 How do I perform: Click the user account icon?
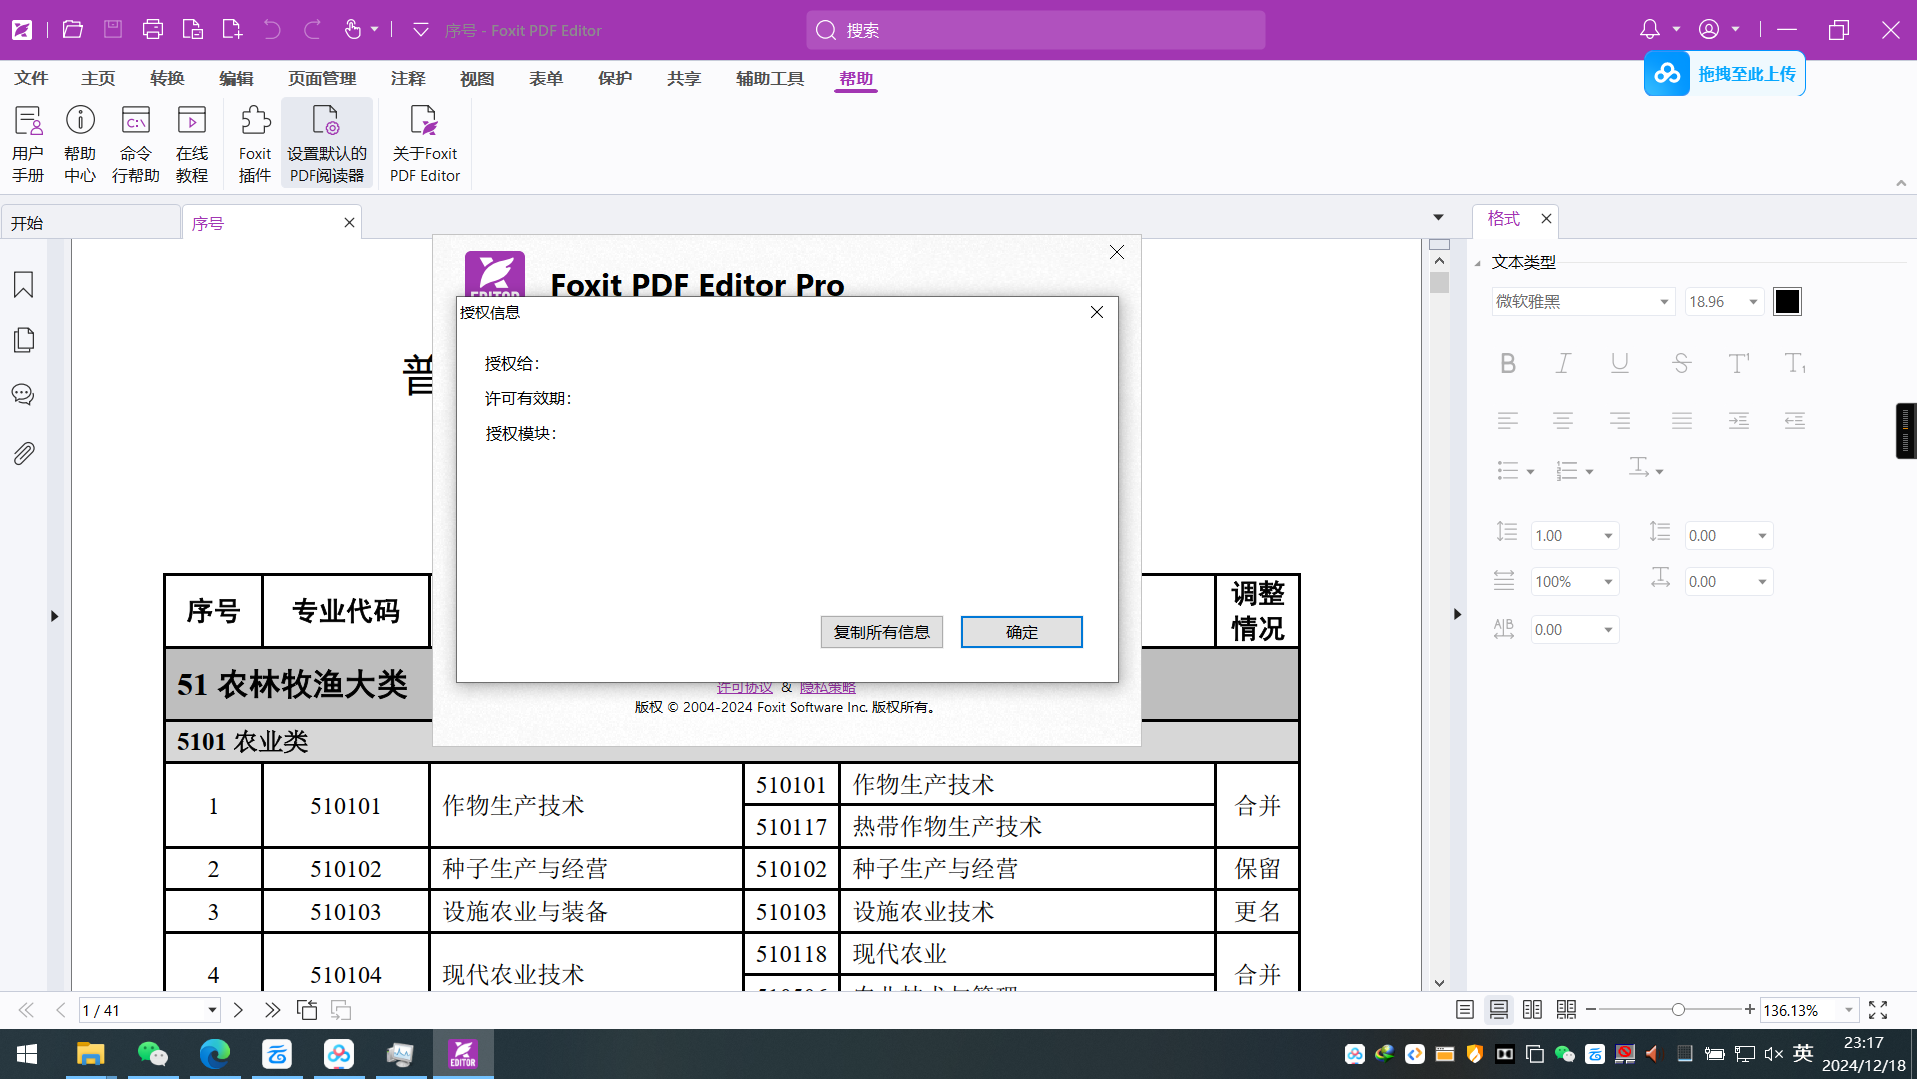coord(1709,30)
